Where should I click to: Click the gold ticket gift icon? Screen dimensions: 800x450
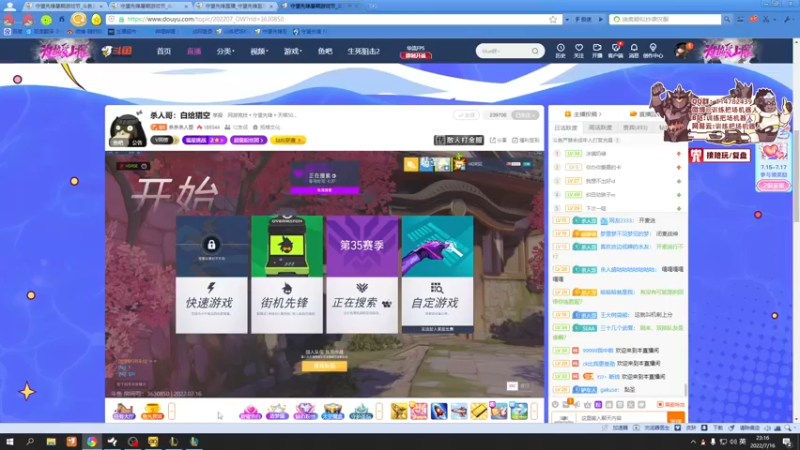479,411
